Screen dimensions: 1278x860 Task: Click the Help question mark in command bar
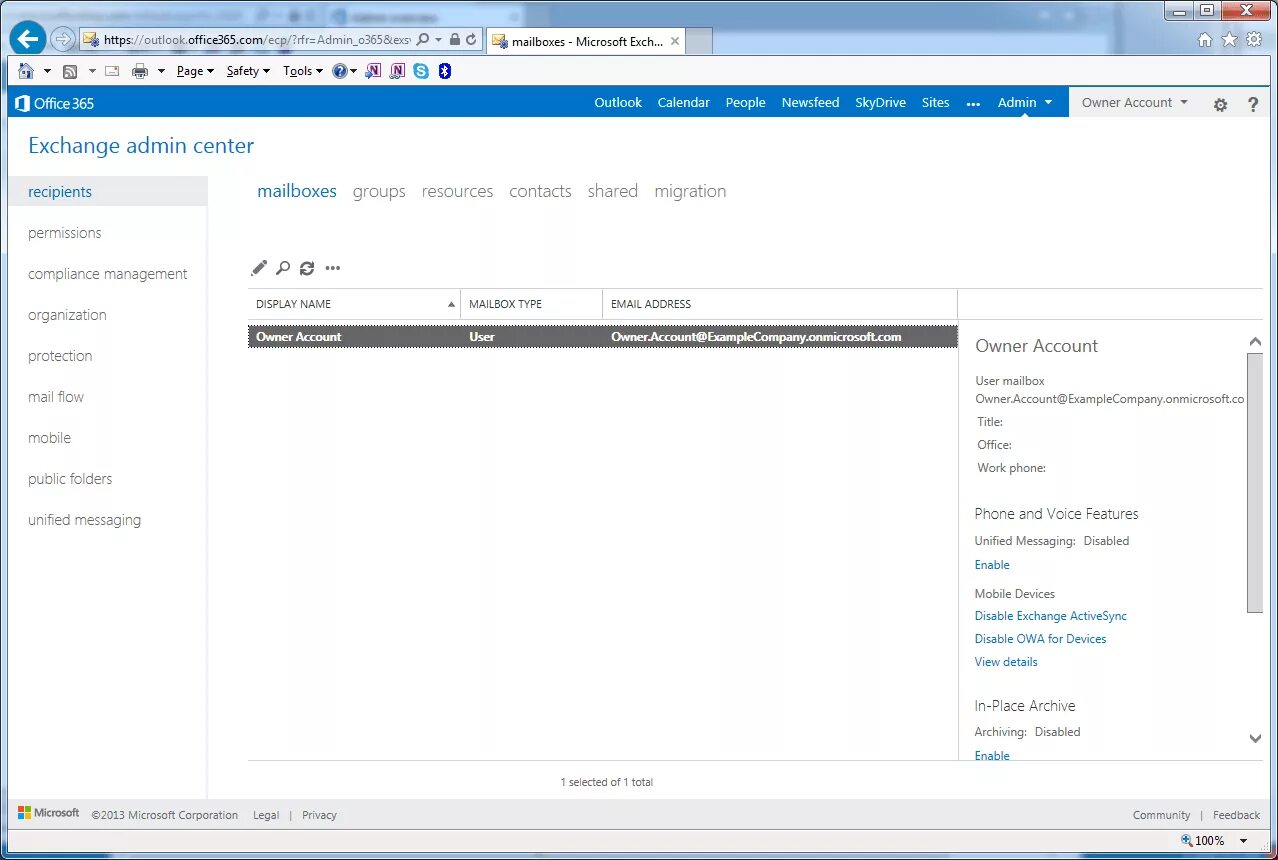point(340,71)
